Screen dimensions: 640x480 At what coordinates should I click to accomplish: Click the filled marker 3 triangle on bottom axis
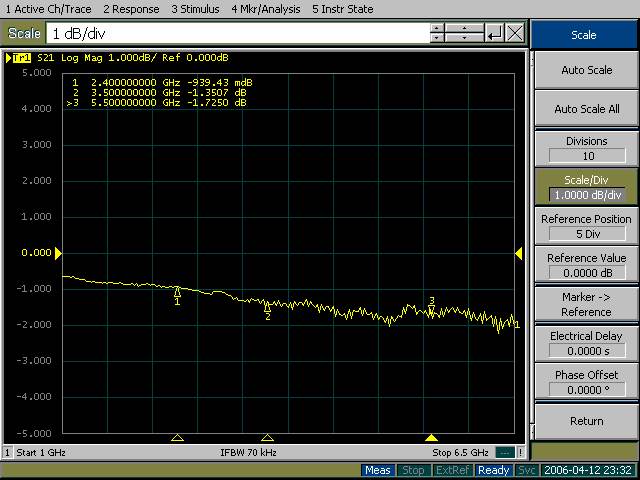coord(431,438)
